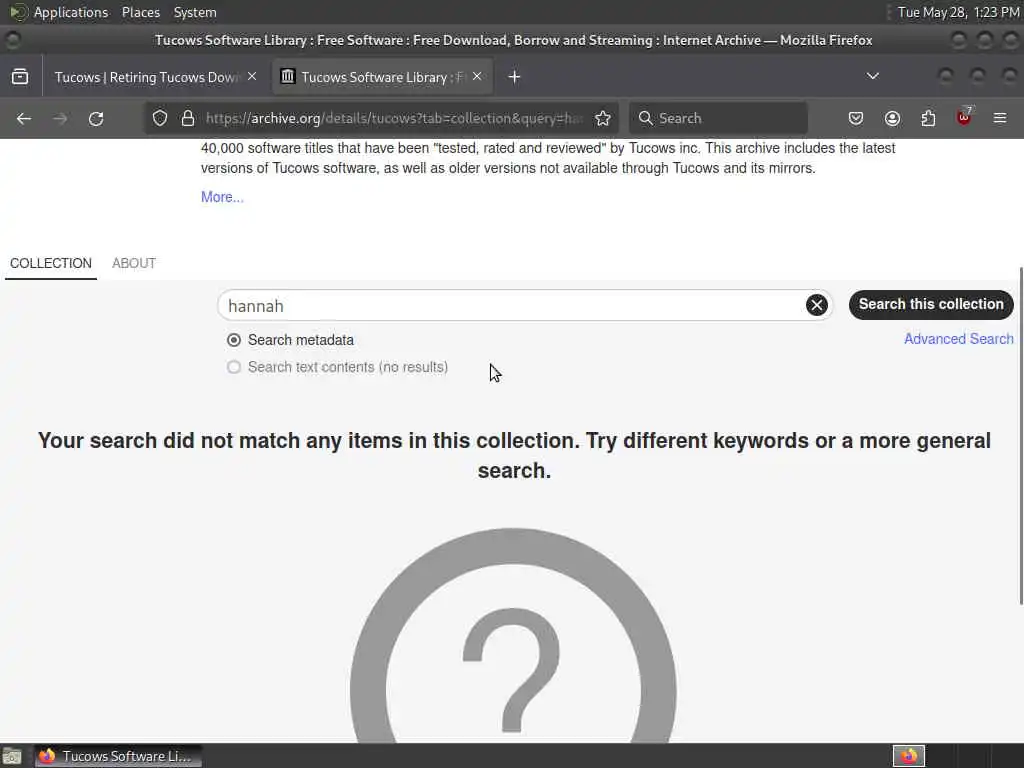The image size is (1024, 768).
Task: Expand description with More... link
Action: tap(222, 197)
